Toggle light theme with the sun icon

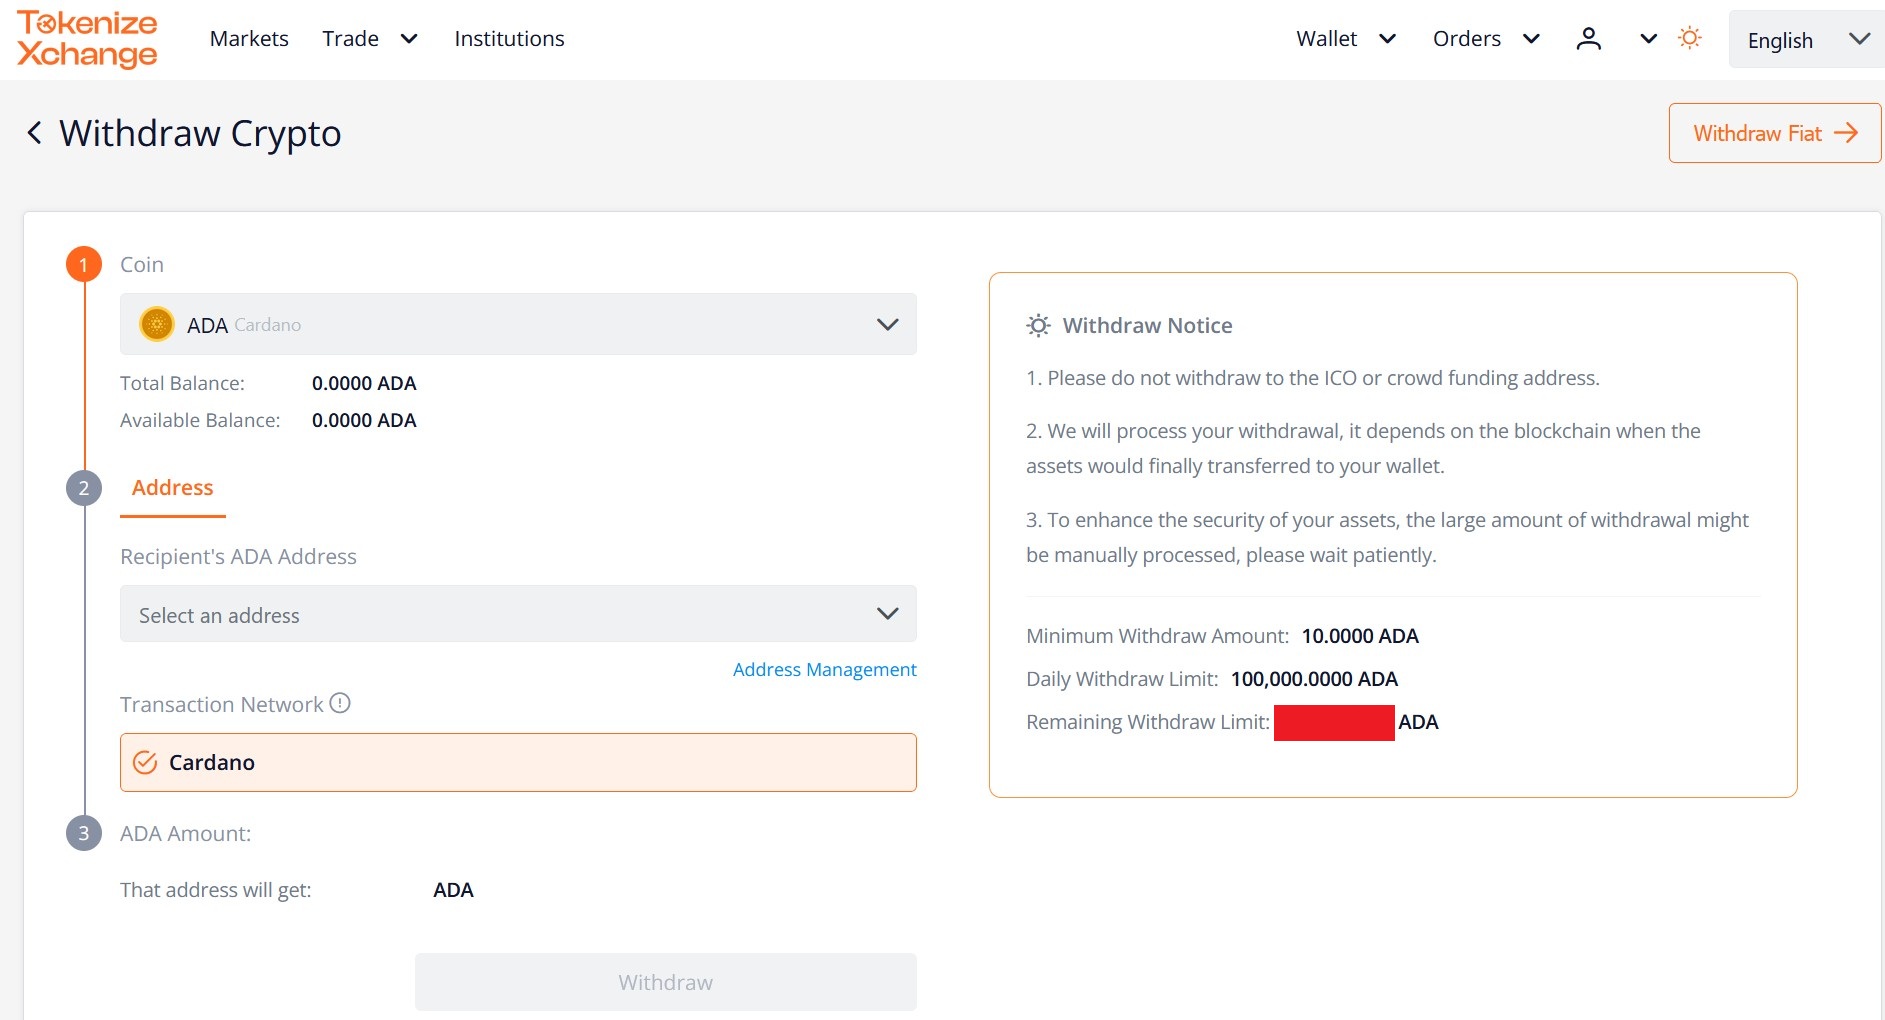tap(1690, 38)
